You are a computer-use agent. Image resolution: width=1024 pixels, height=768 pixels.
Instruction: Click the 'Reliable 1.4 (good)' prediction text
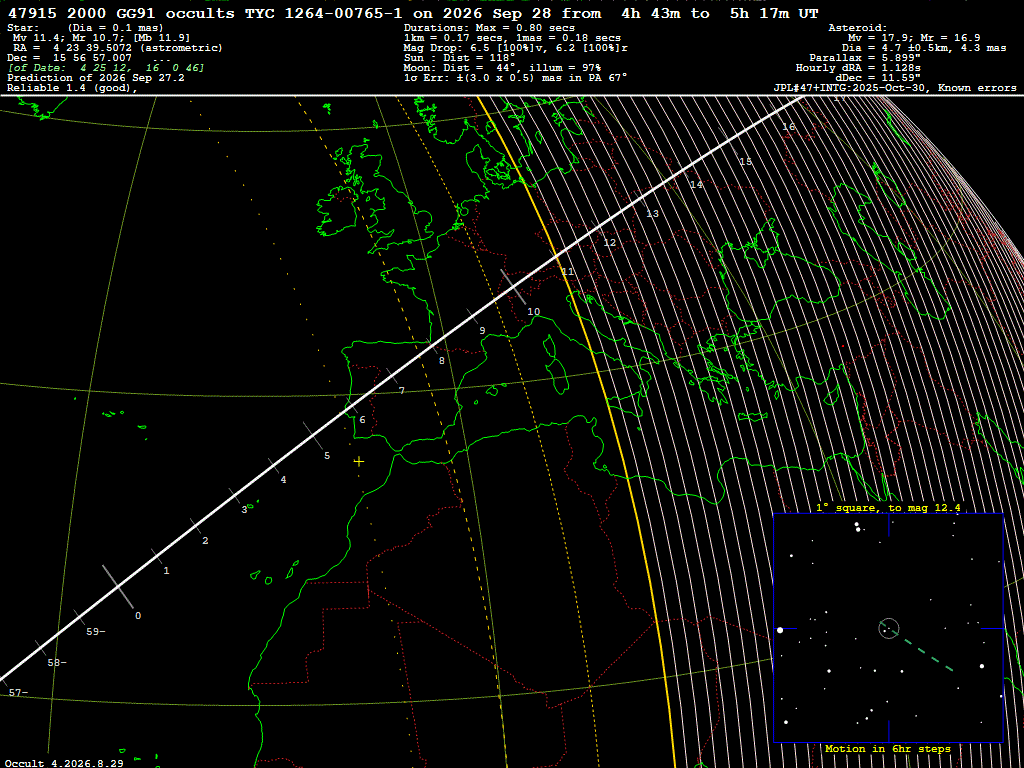coord(72,89)
